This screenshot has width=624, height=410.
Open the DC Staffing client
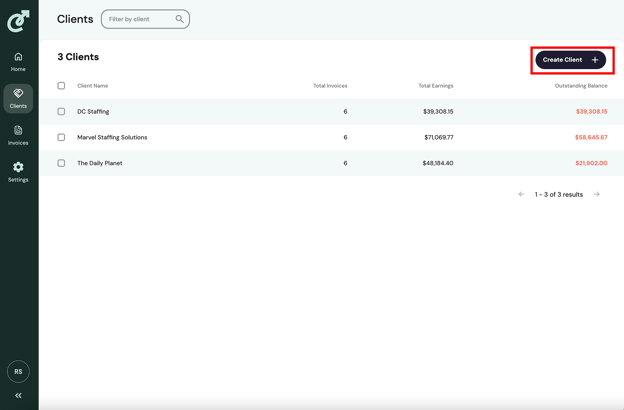(93, 112)
